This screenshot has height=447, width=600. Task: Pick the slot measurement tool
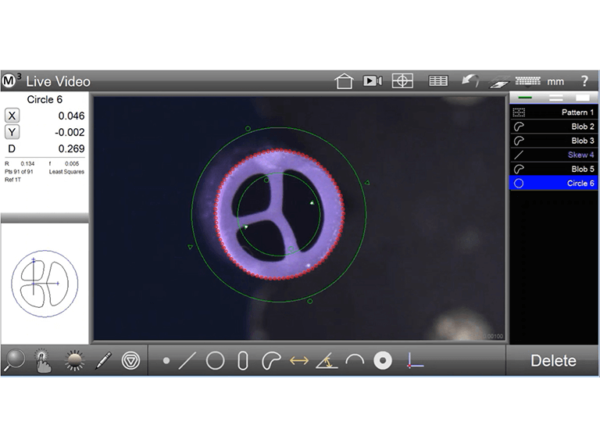(x=242, y=361)
